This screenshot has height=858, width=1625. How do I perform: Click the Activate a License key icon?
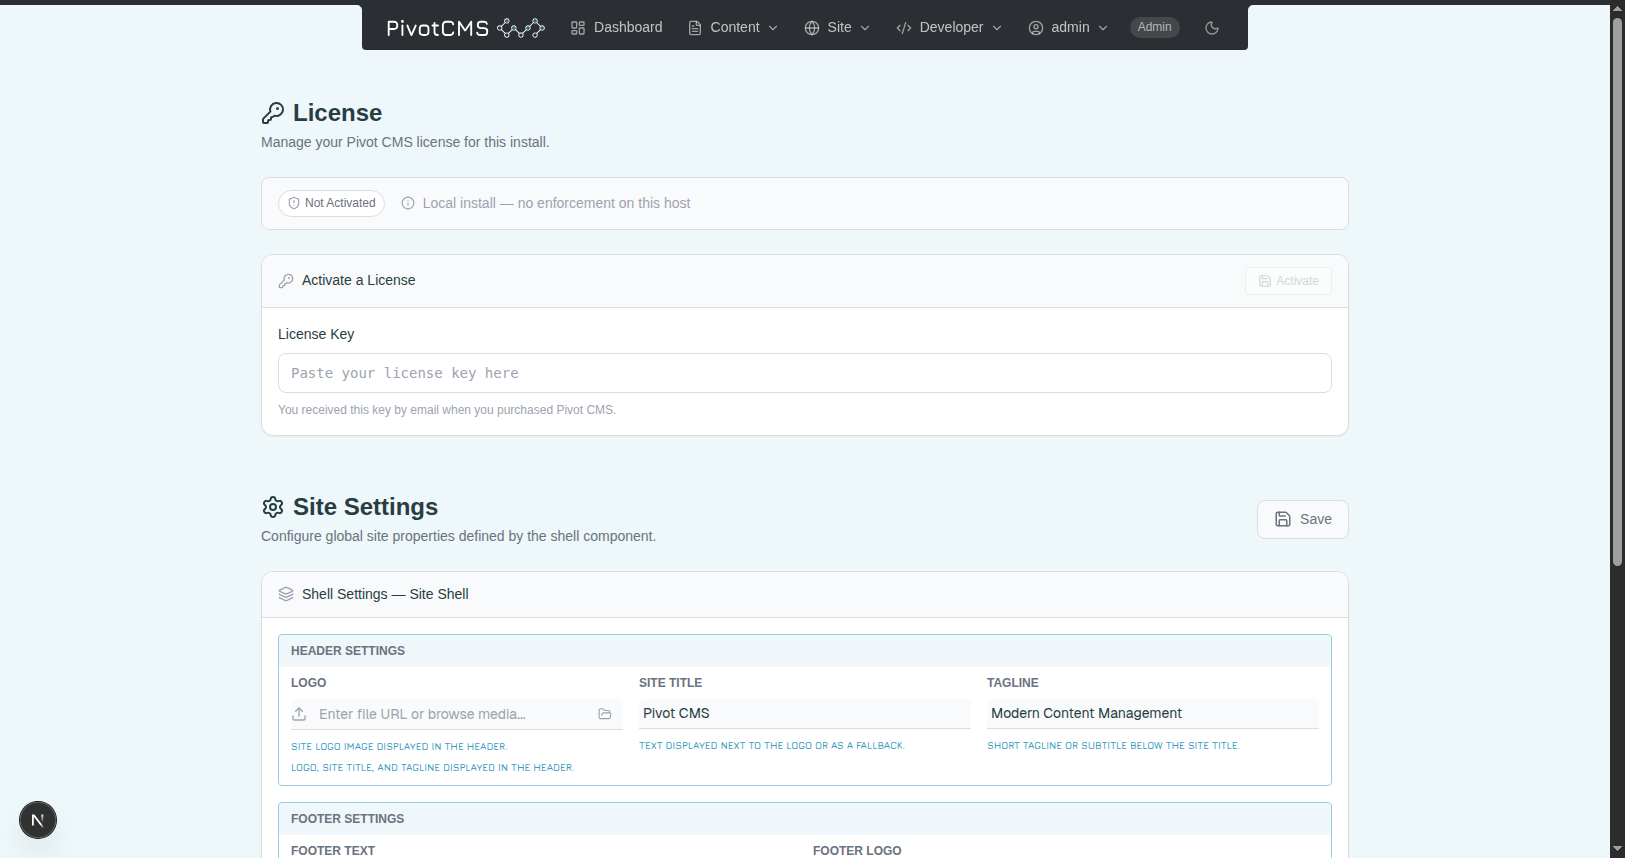pos(286,281)
